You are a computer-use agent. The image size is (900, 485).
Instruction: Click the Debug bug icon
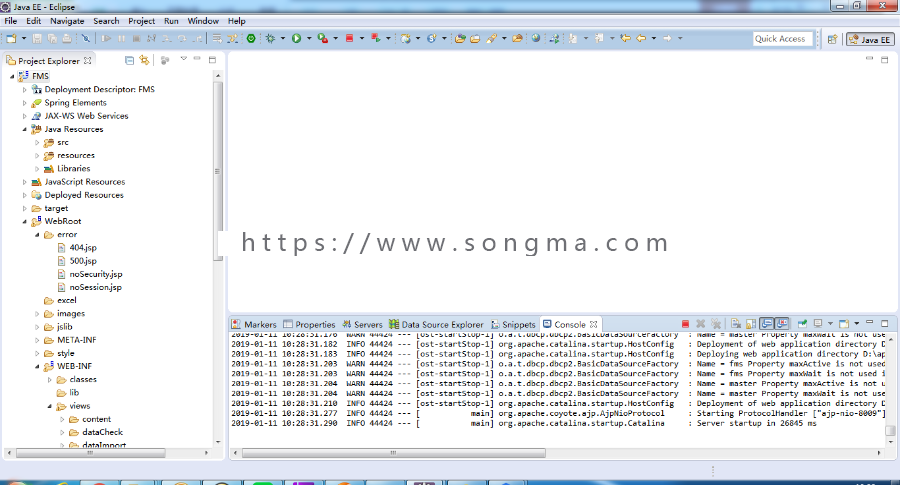tap(270, 38)
